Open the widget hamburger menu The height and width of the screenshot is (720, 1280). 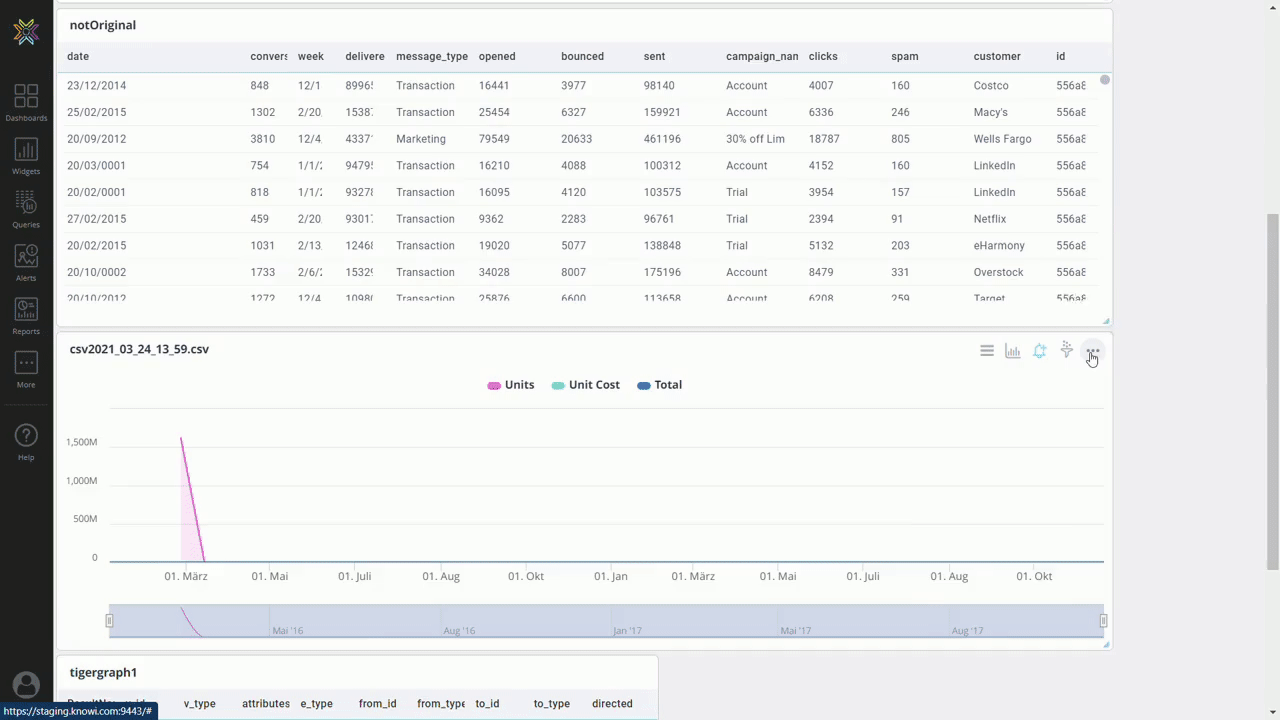click(x=987, y=351)
